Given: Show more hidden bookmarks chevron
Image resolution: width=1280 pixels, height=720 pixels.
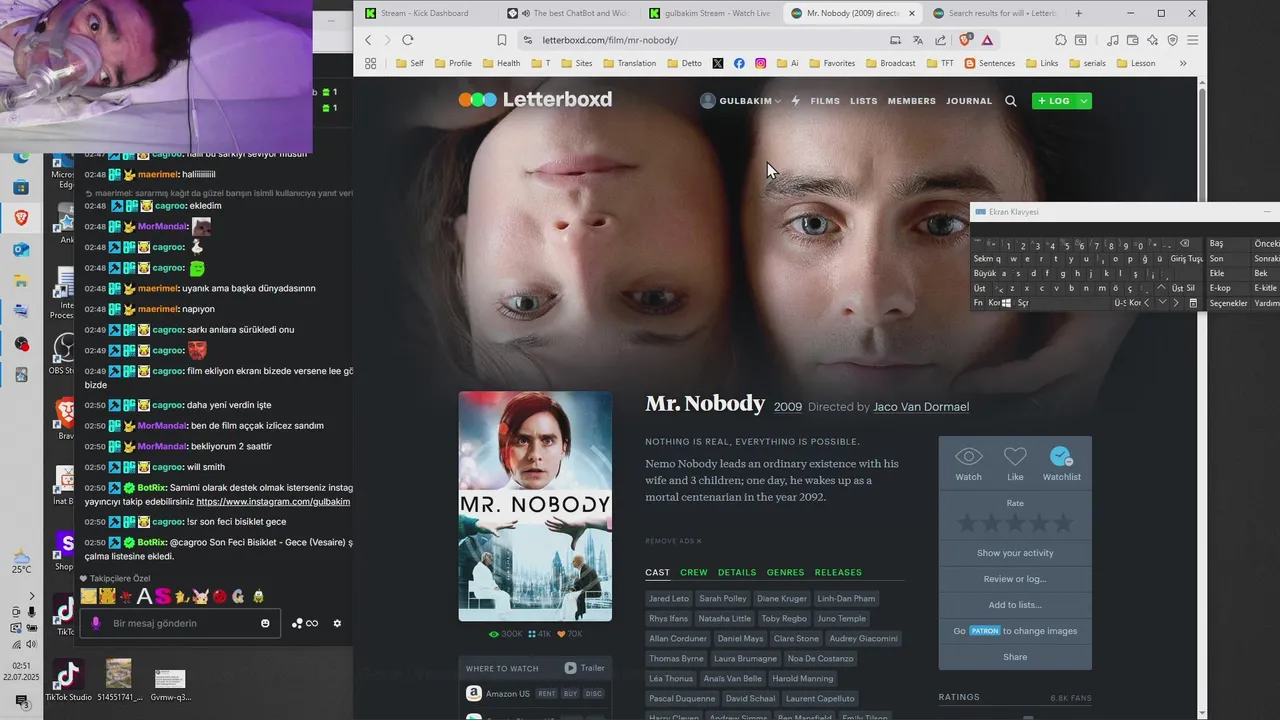Looking at the screenshot, I should [1183, 63].
